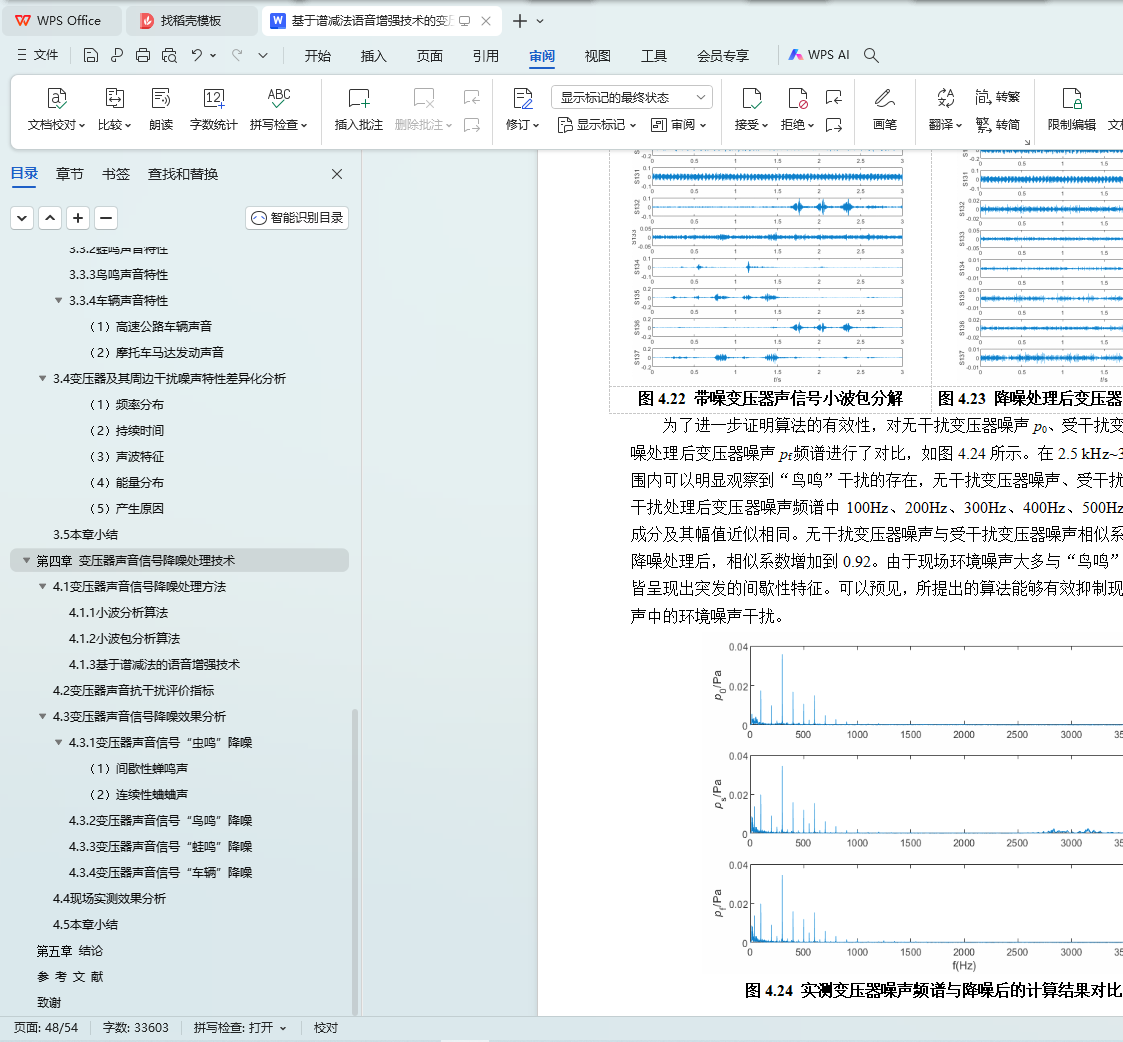This screenshot has width=1123, height=1042.
Task: Select the 画笔 pen tool
Action: click(885, 109)
